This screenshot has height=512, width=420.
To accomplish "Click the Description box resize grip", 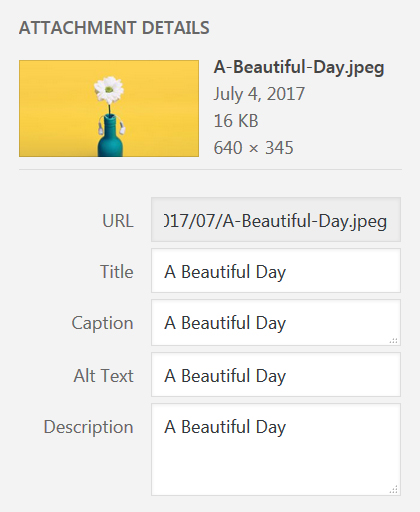I will point(394,490).
